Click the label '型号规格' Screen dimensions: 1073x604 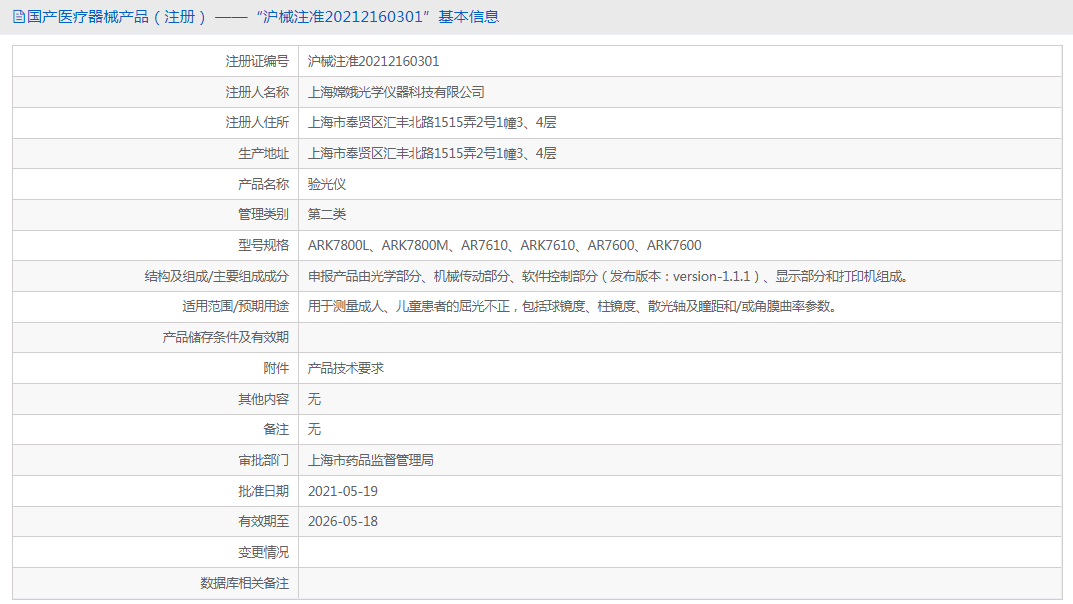(x=263, y=245)
